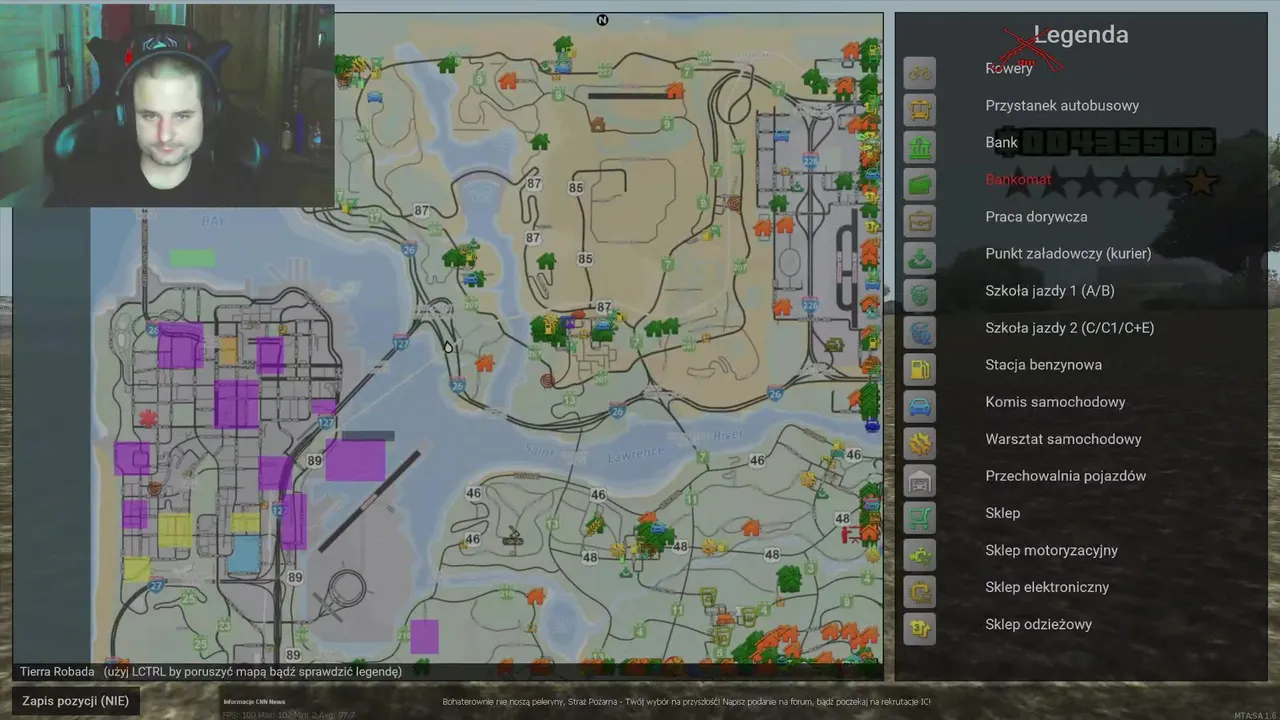
Task: Click the Zapis pozycji (NIE) indicator
Action: 76,701
